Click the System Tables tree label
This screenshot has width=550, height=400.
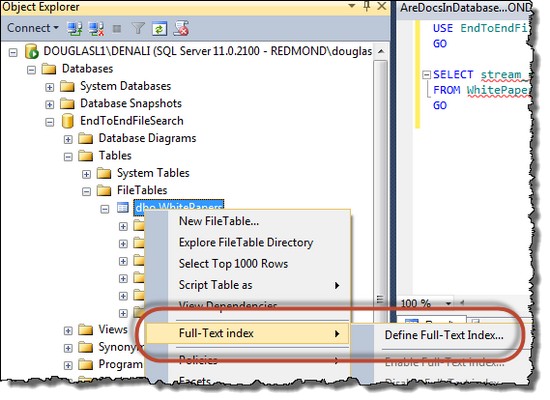pyautogui.click(x=153, y=173)
